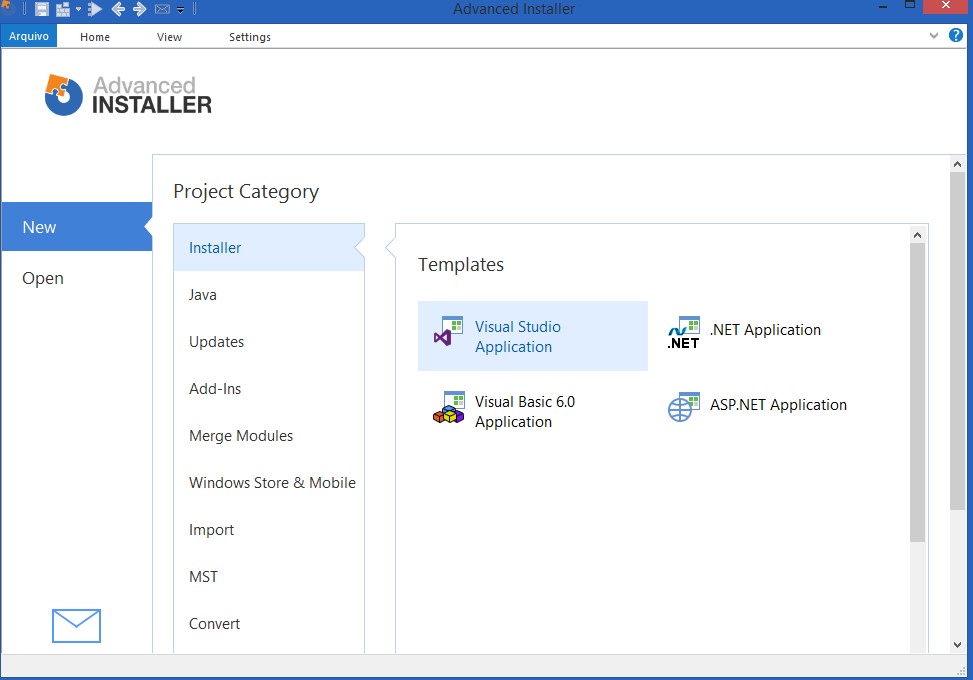Click the Visual Basic 6.0 Application icon
The width and height of the screenshot is (973, 680).
click(x=449, y=408)
